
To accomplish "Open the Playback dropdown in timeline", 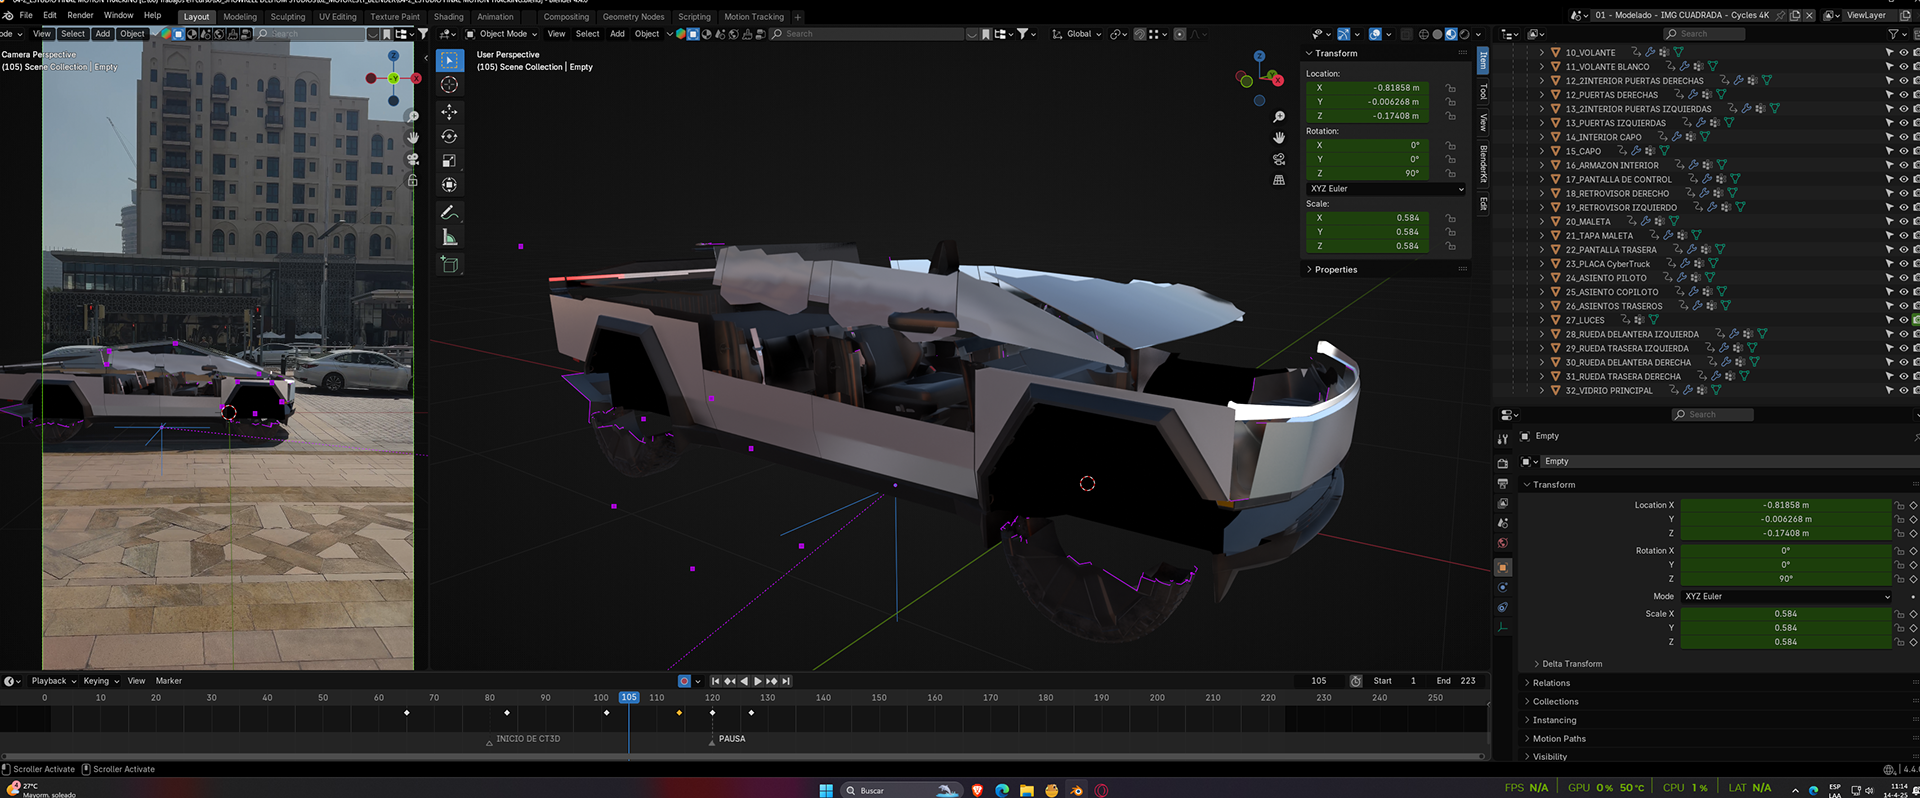I will 53,681.
